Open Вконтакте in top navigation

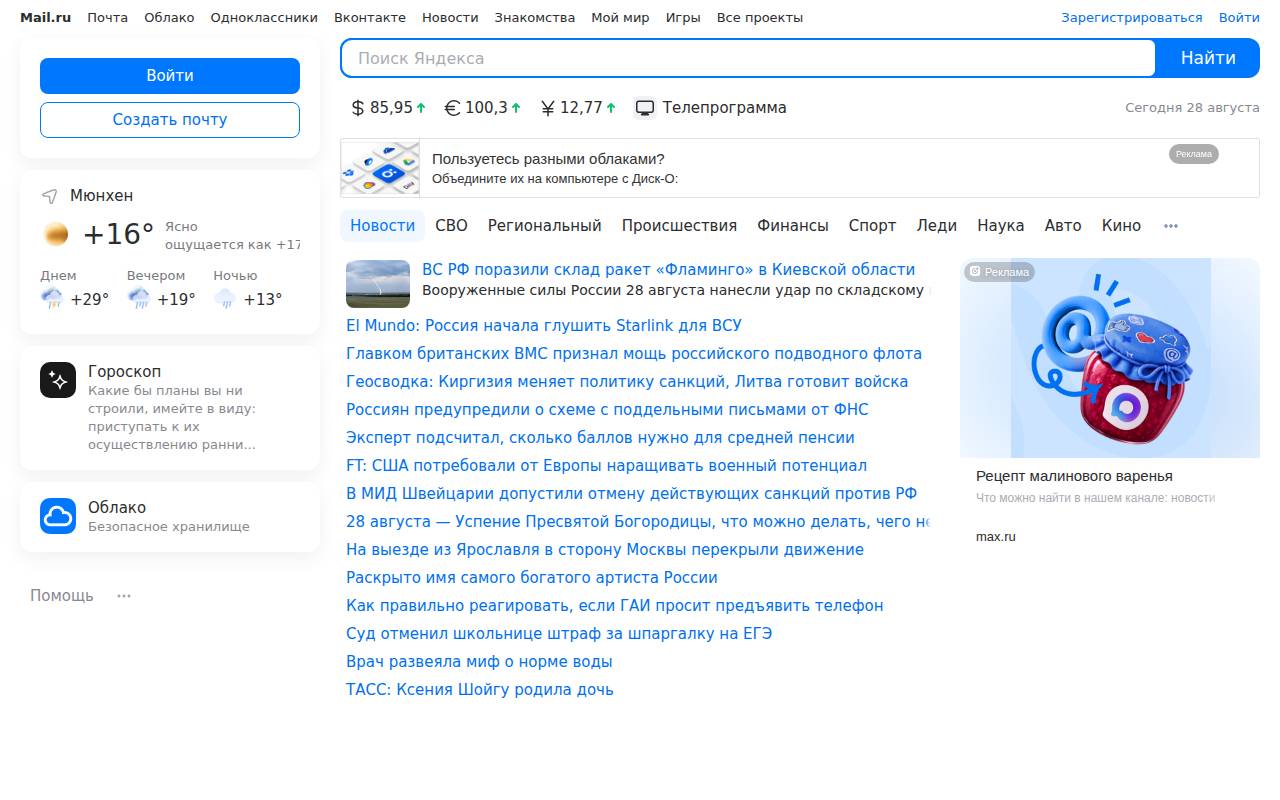[370, 18]
